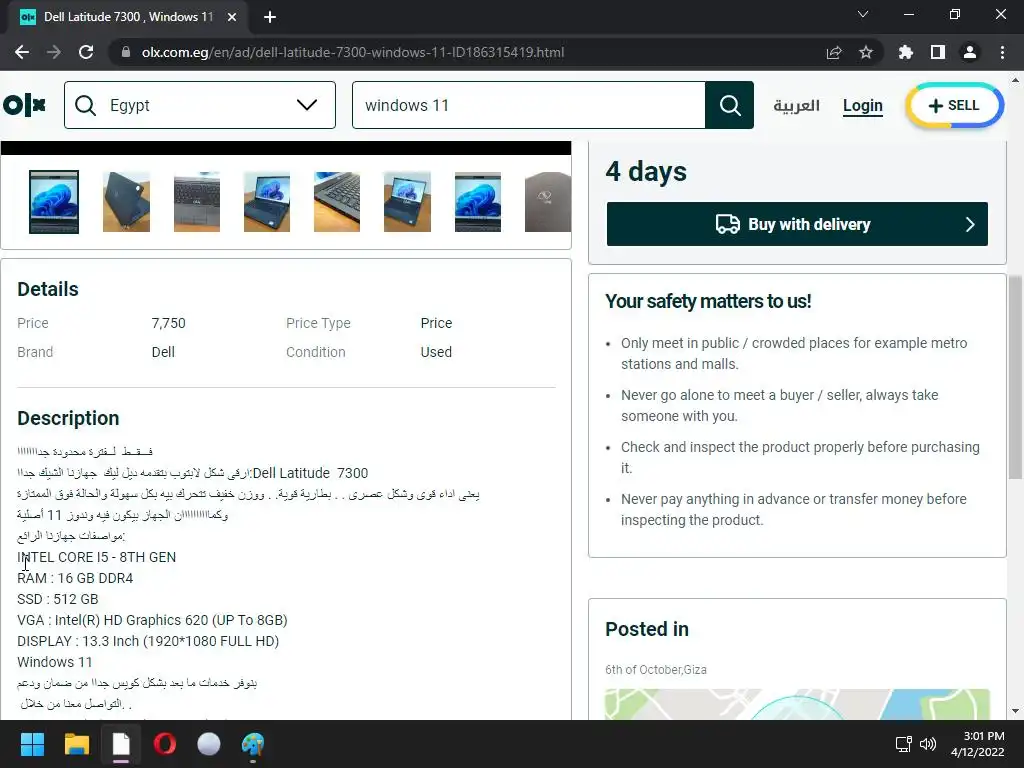Open the taskbar clock and date
The image size is (1024, 768).
pos(978,744)
